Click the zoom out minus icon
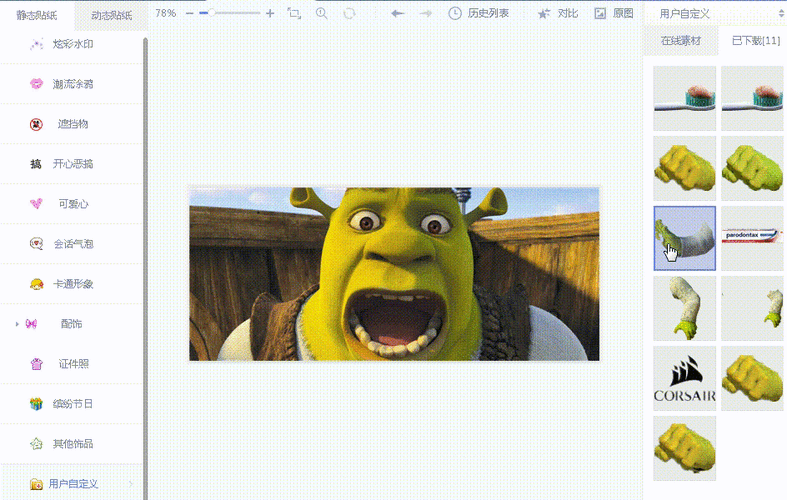This screenshot has width=787, height=500. coord(189,14)
